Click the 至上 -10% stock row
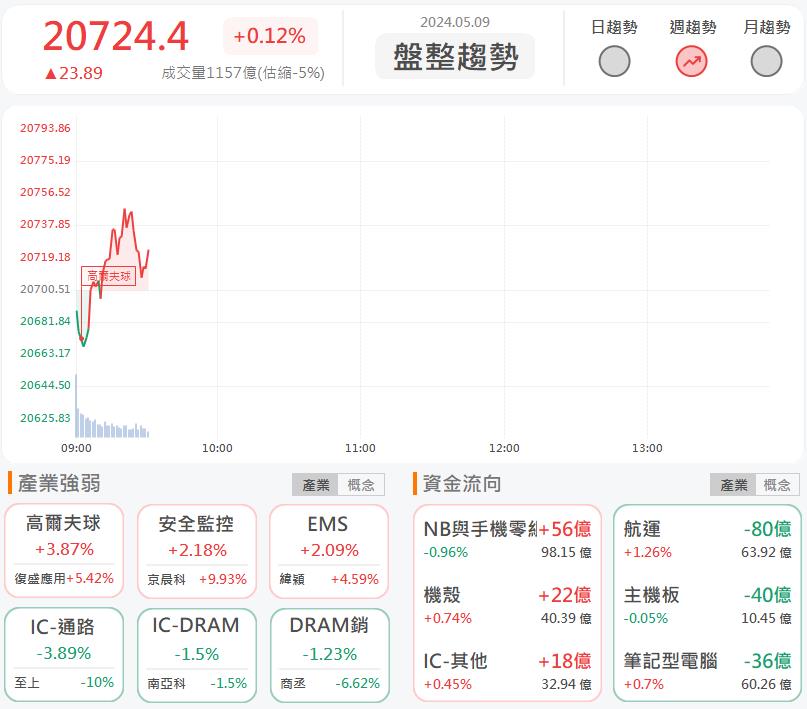 click(x=64, y=683)
